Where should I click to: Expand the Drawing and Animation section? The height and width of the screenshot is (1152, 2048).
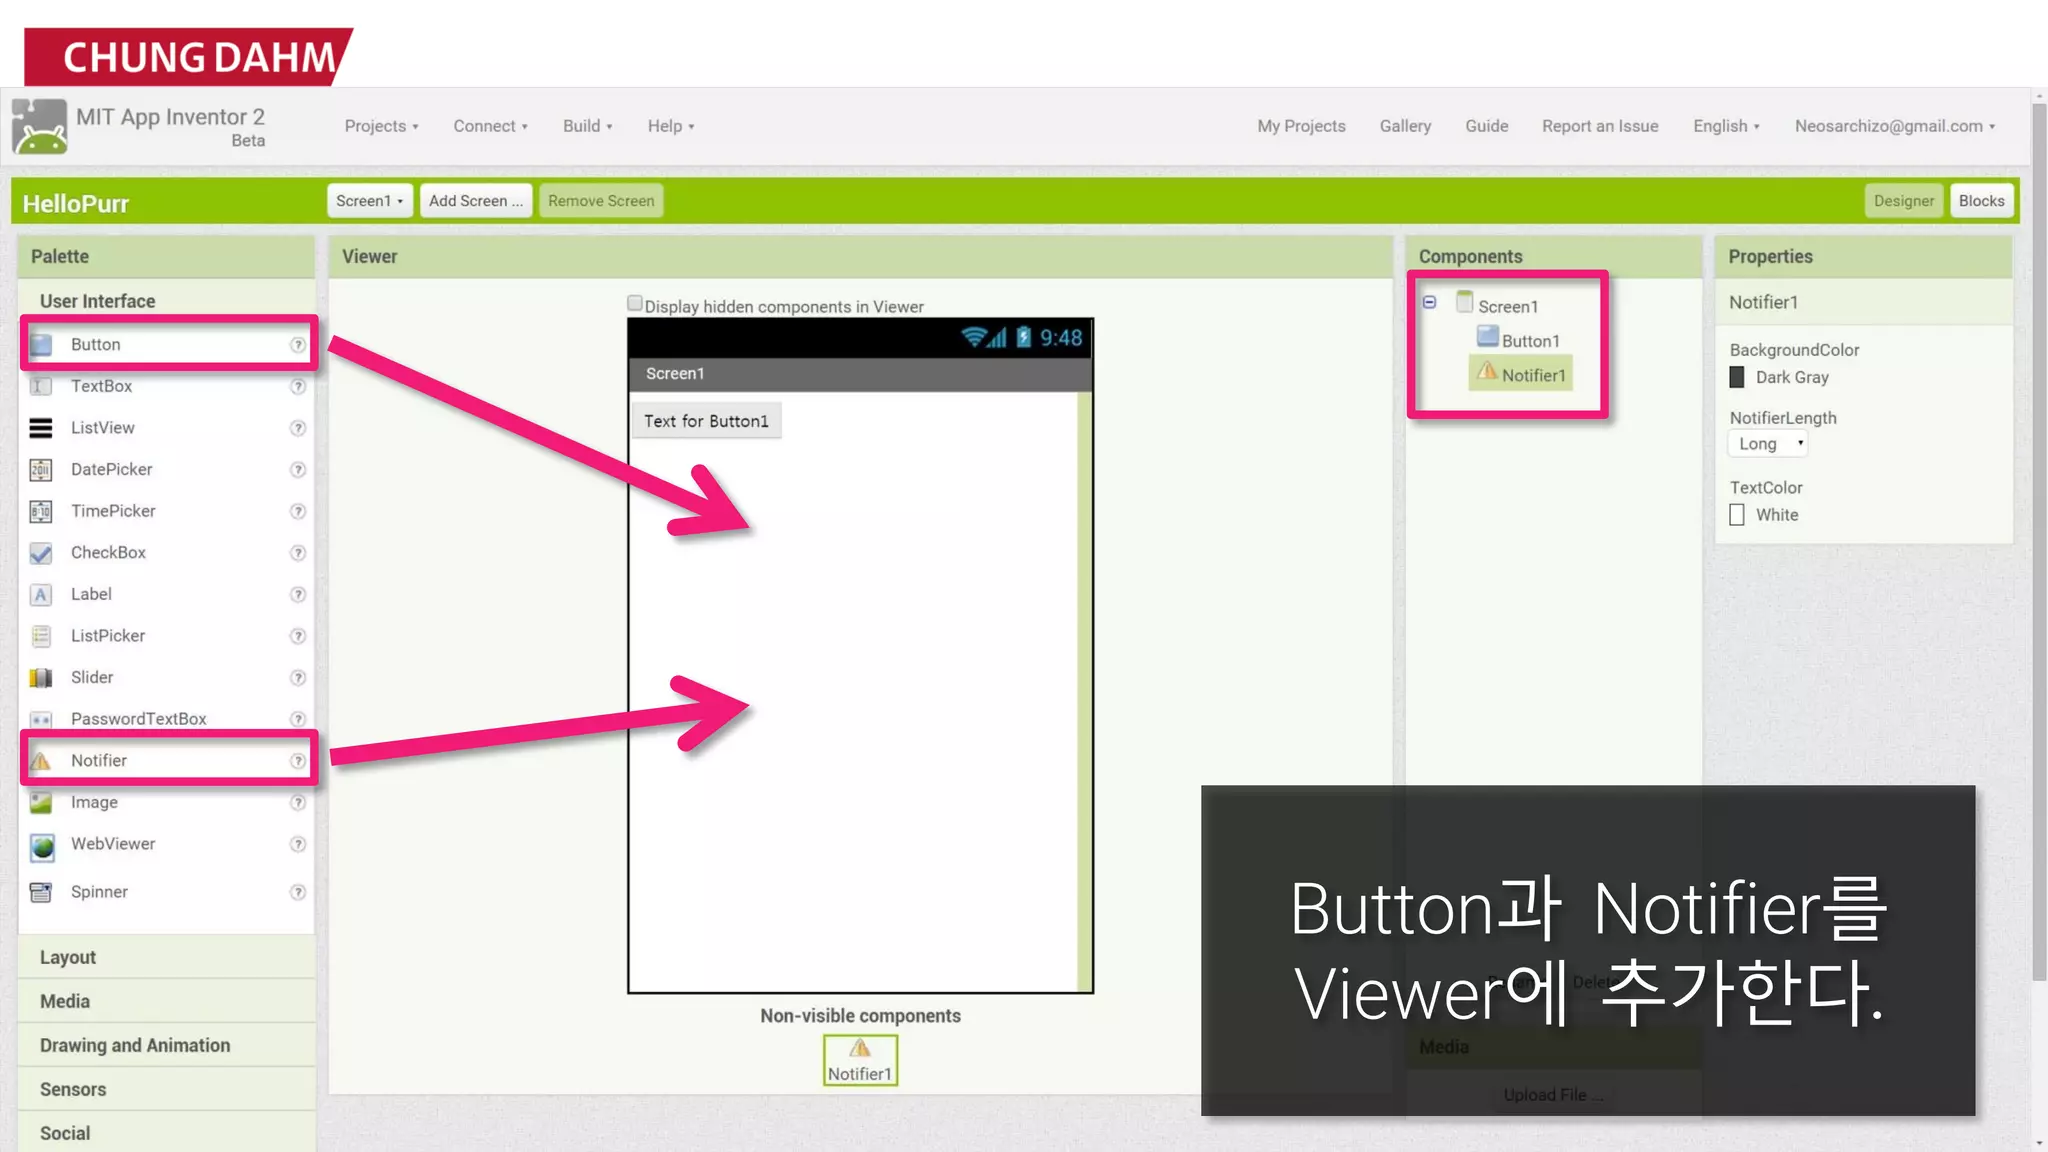point(166,1045)
